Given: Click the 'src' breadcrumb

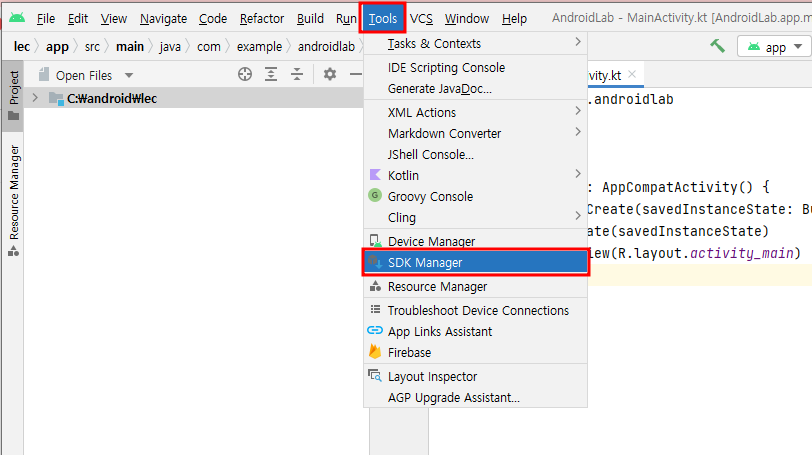Looking at the screenshot, I should tap(92, 47).
